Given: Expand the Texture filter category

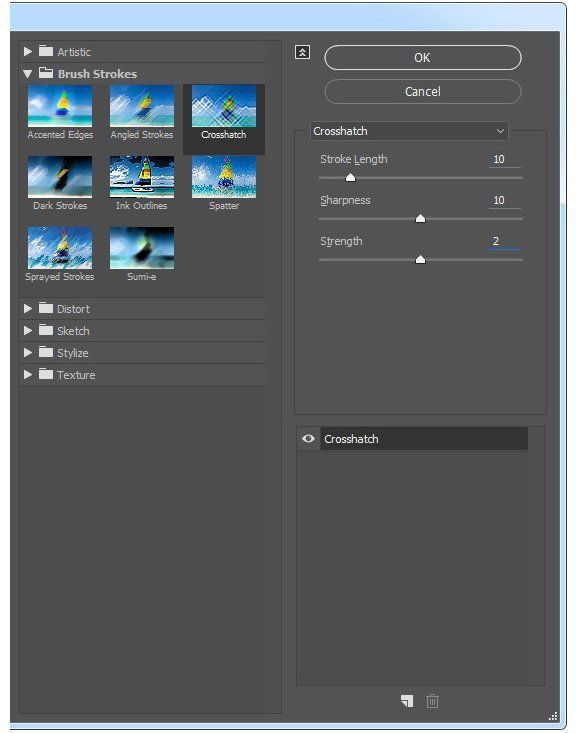Looking at the screenshot, I should [x=28, y=374].
